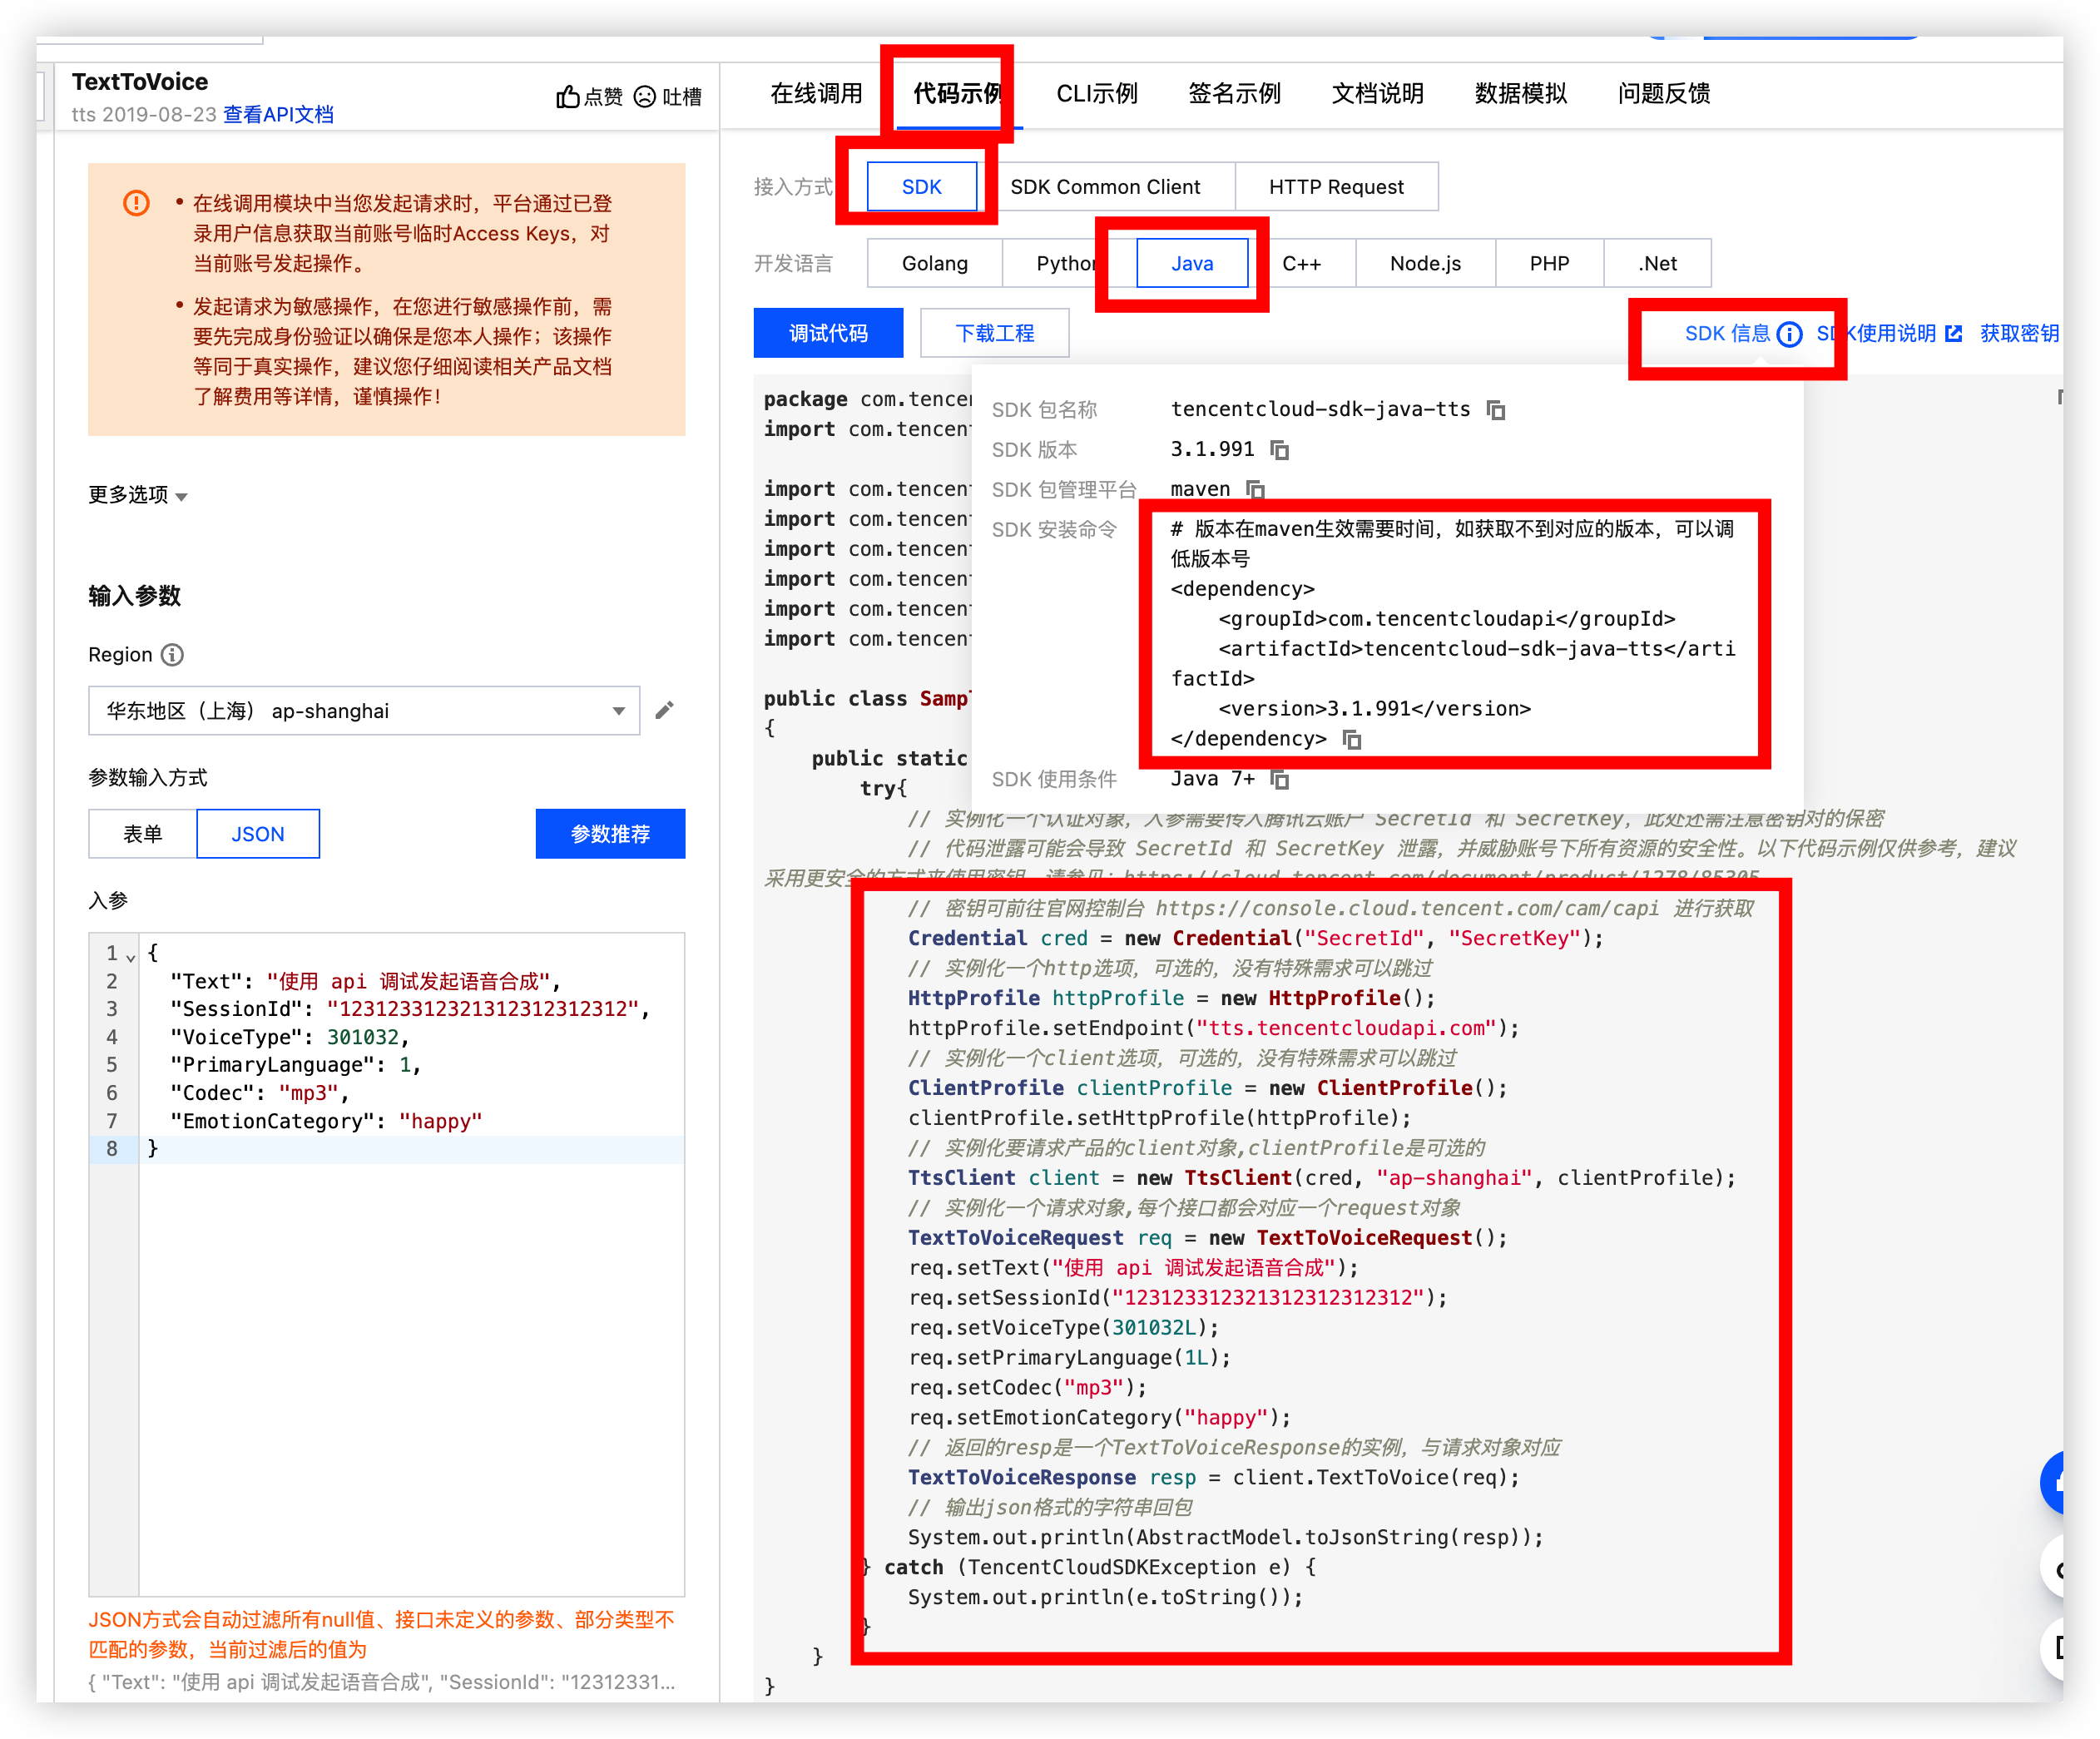Click the "VoiceType": 301032 JSON line
The height and width of the screenshot is (1739, 2100).
[289, 1037]
